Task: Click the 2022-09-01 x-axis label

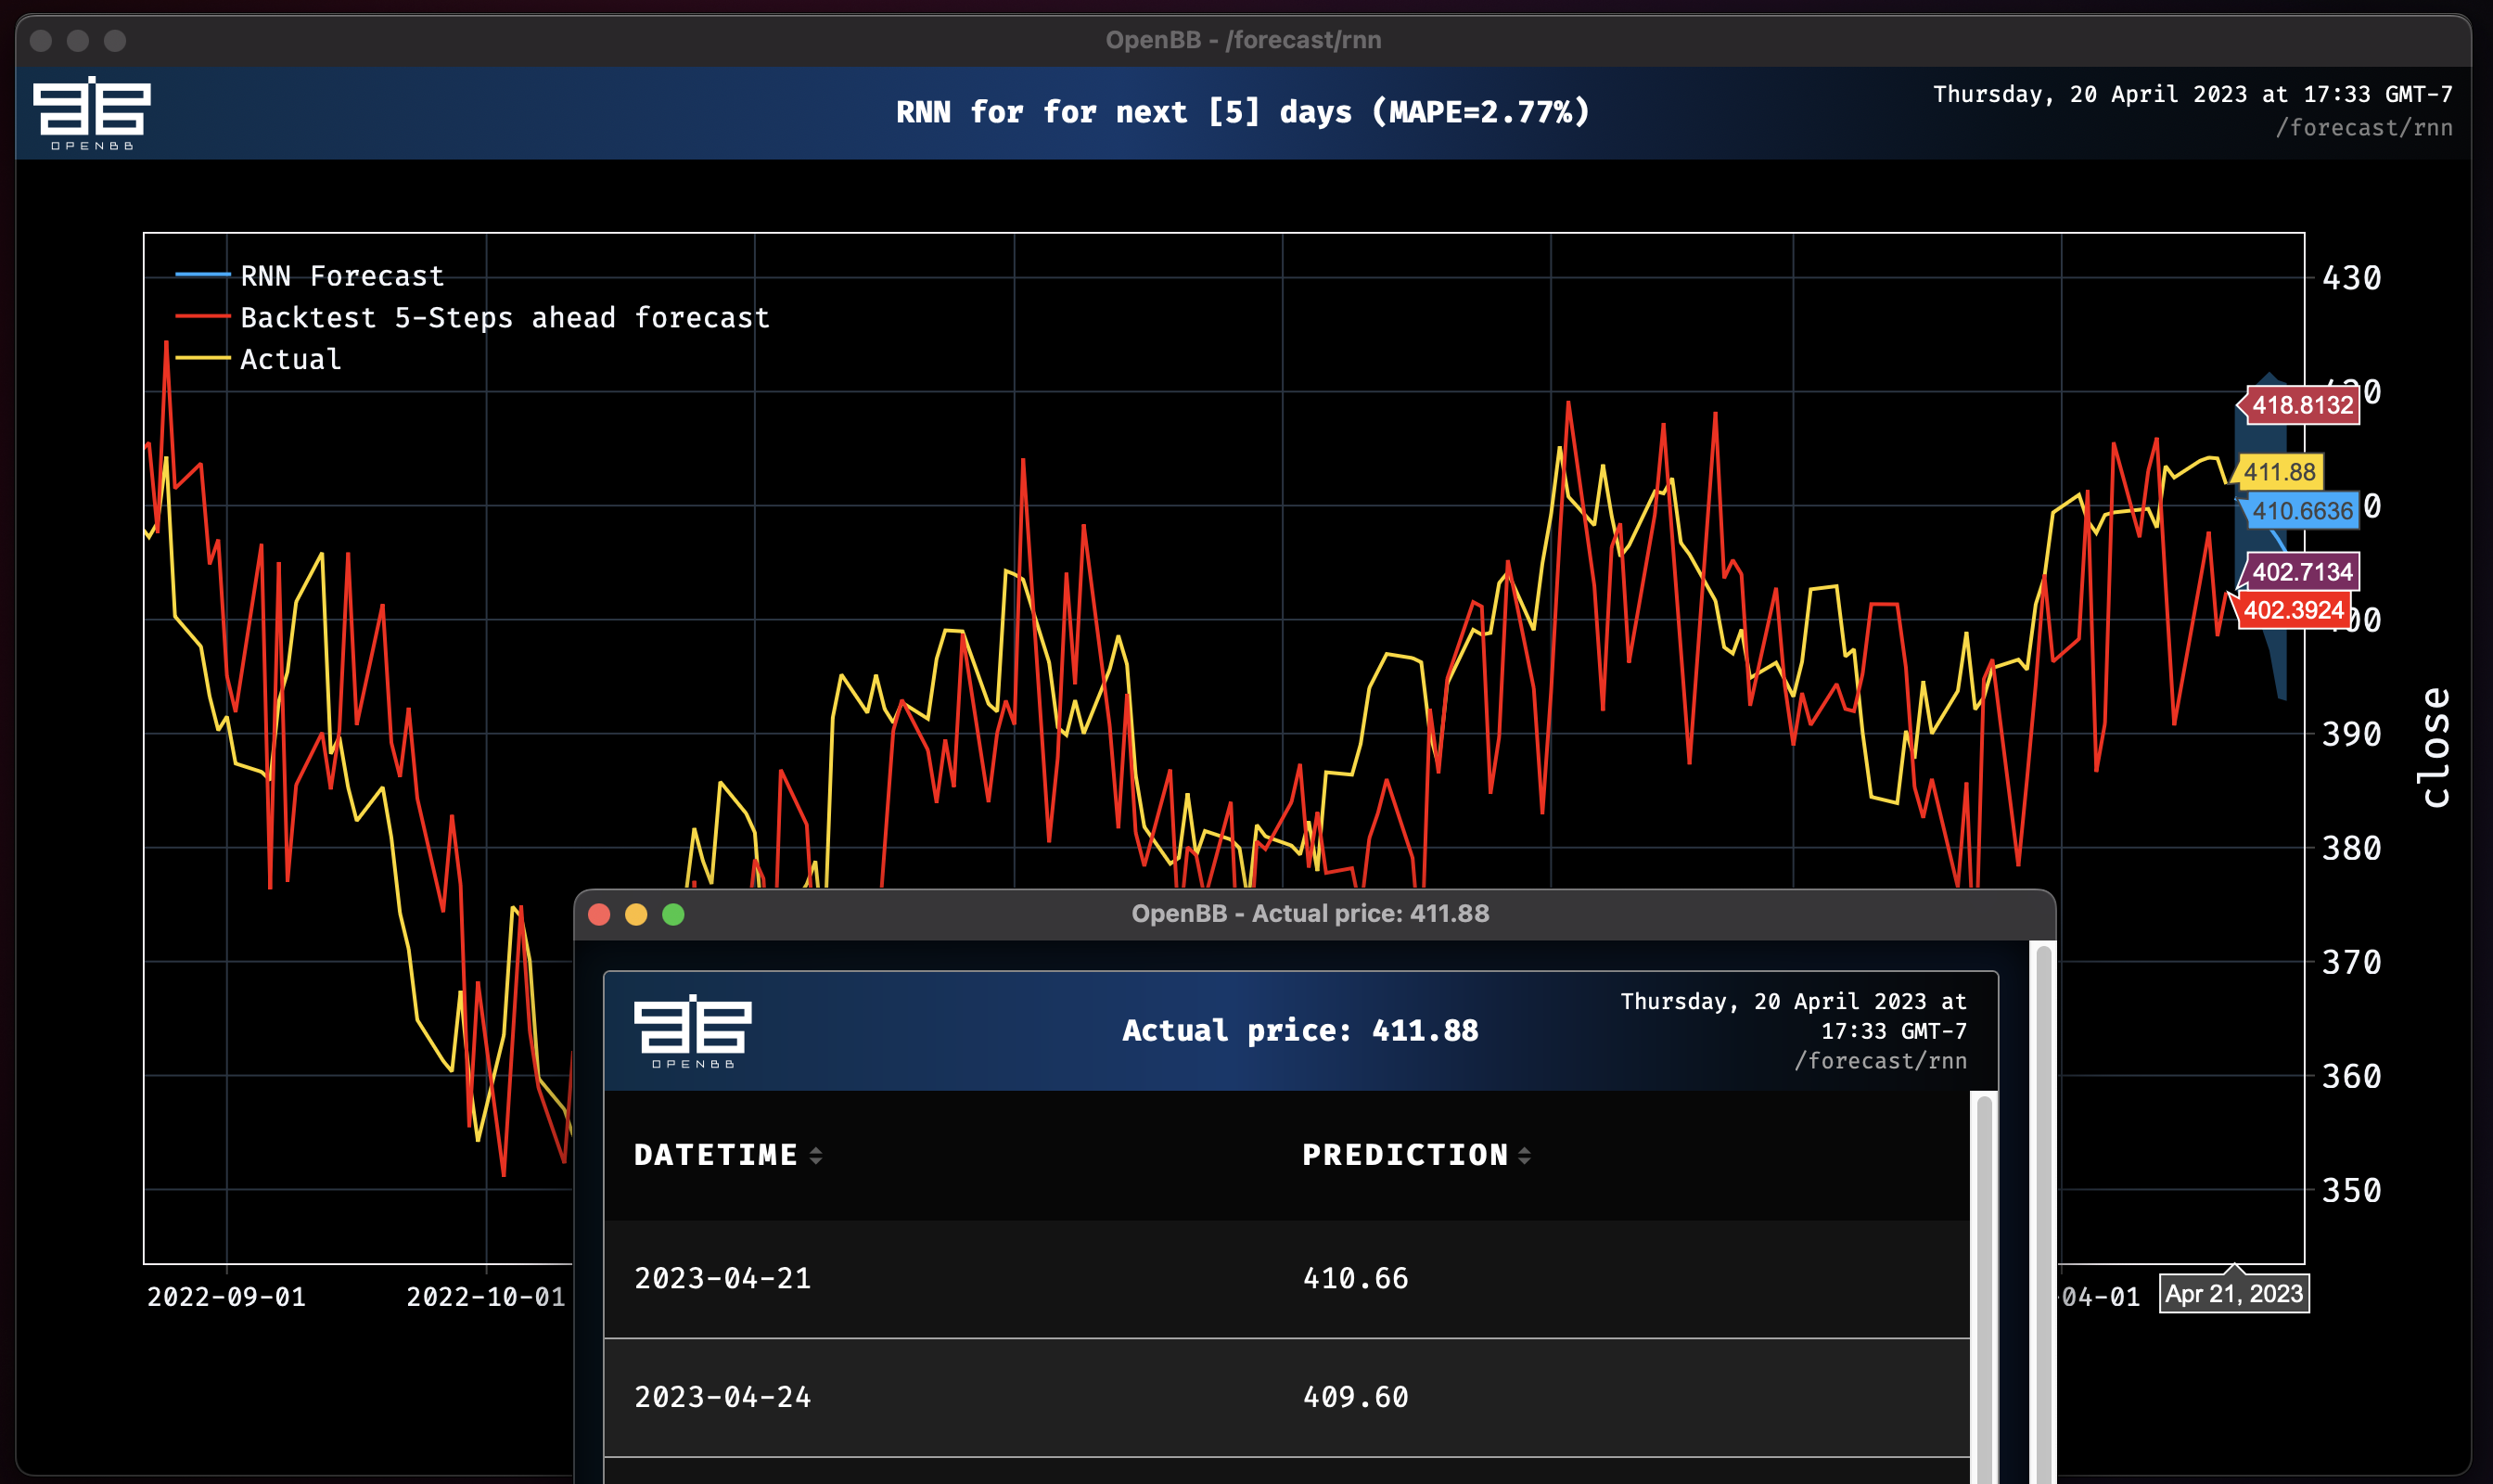Action: click(x=226, y=1297)
